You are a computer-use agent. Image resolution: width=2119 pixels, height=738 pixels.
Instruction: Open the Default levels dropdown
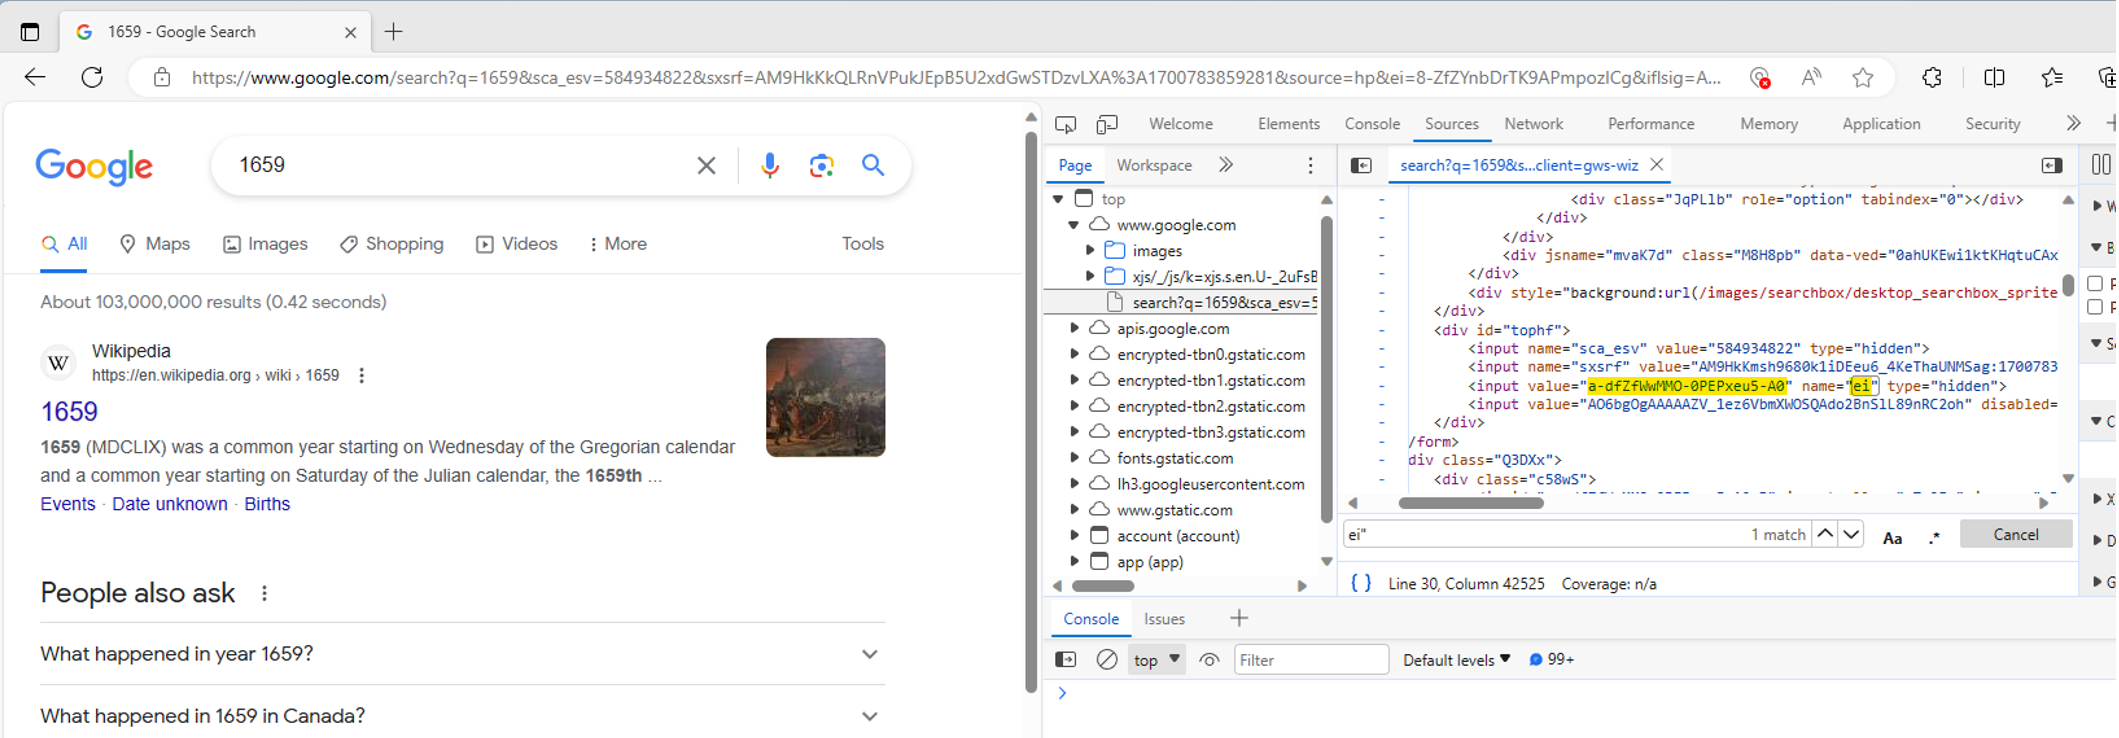1456,660
